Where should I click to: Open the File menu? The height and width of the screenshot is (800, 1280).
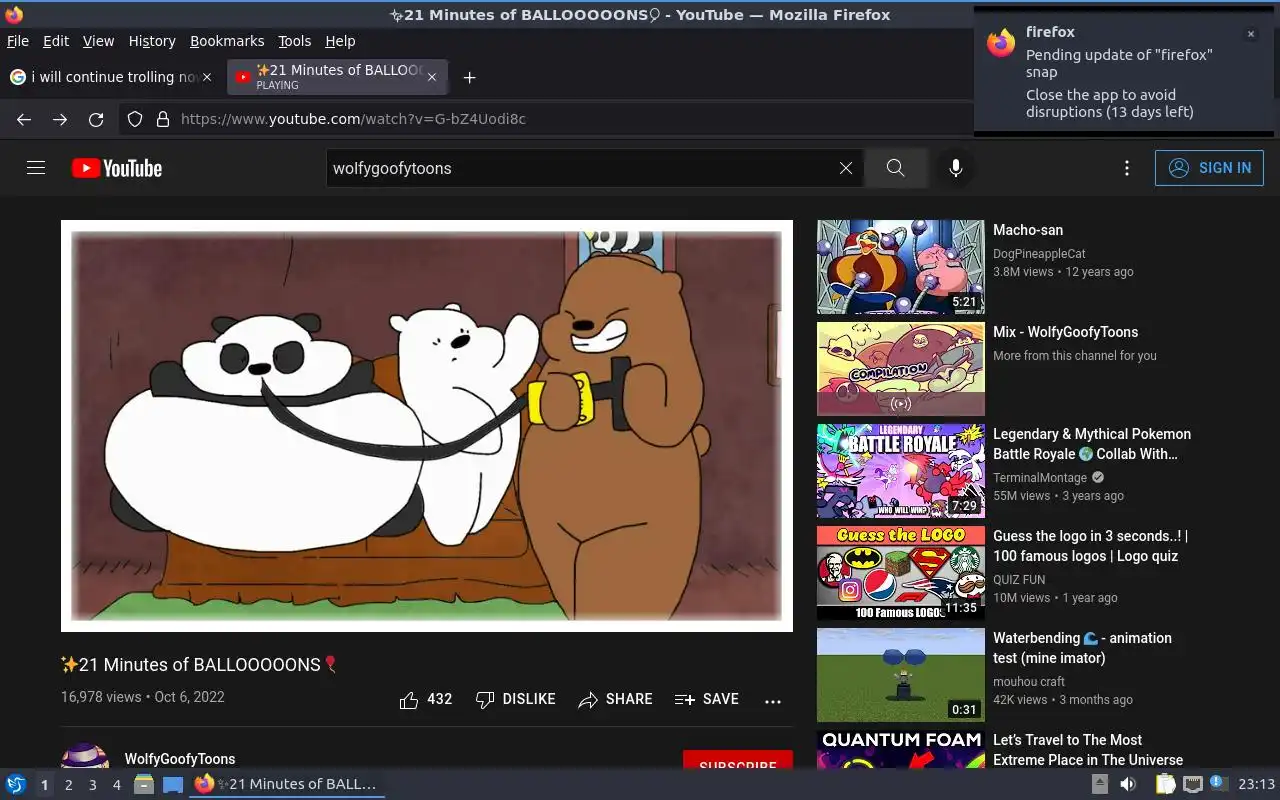pos(18,41)
